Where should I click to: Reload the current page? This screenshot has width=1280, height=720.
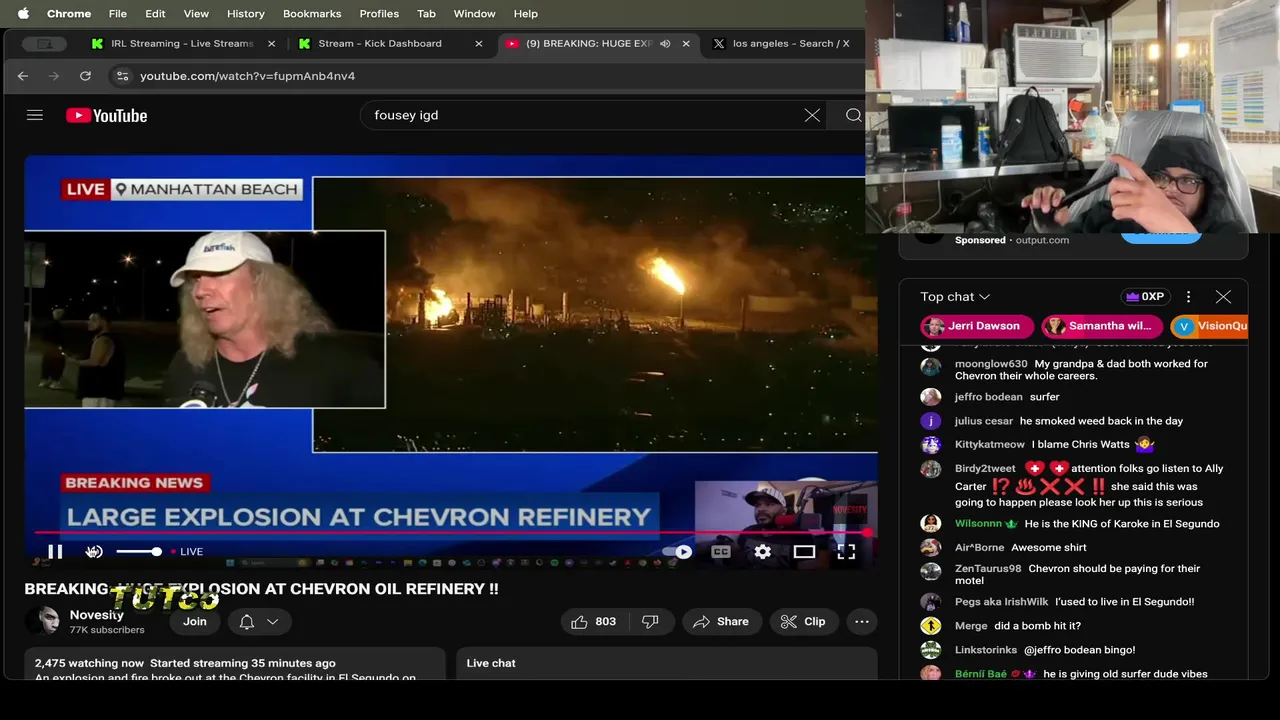[85, 76]
